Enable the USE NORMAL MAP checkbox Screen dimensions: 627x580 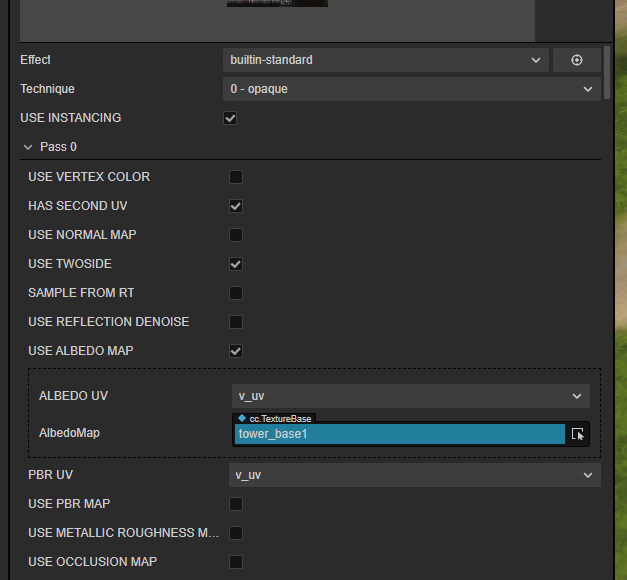236,235
